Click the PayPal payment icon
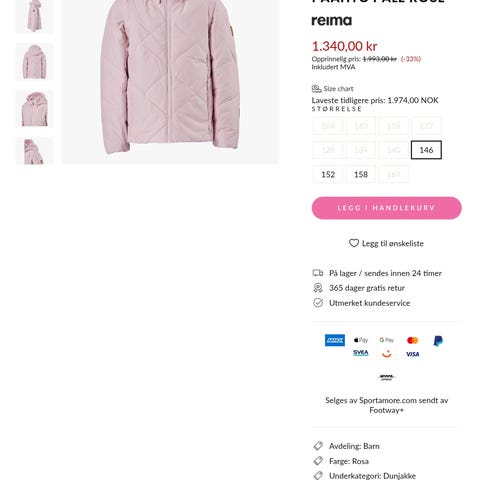 point(438,341)
